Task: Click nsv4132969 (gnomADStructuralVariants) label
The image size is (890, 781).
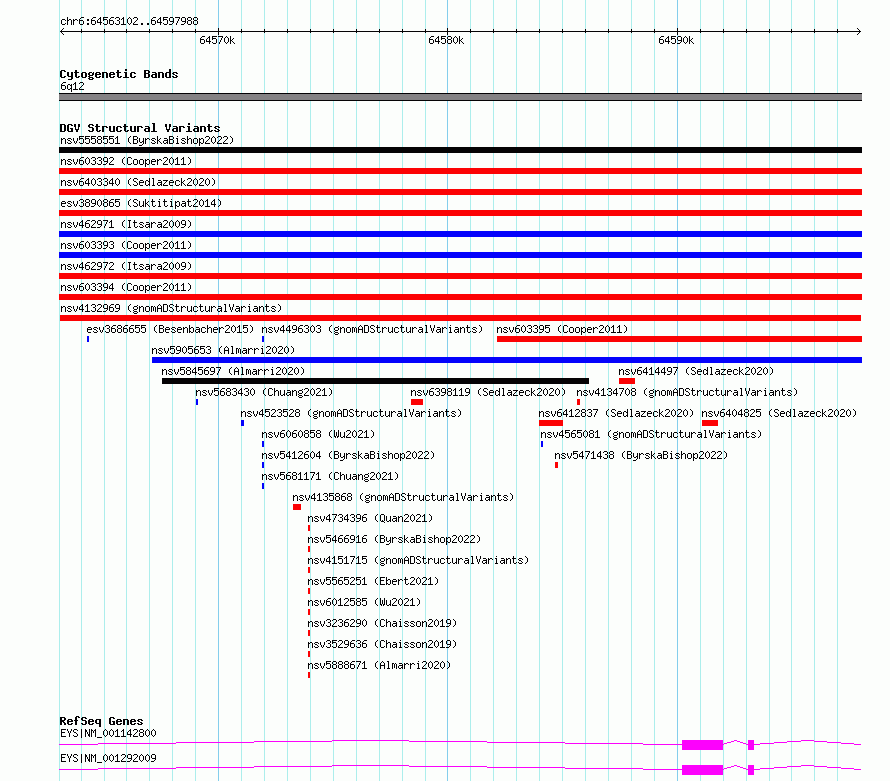Action: [171, 308]
